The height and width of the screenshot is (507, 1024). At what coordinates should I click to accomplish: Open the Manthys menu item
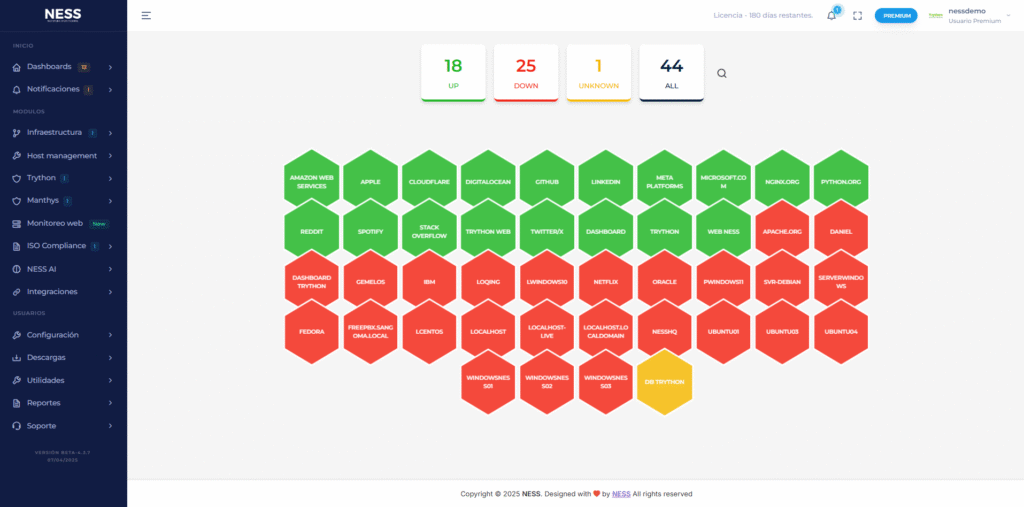click(63, 201)
